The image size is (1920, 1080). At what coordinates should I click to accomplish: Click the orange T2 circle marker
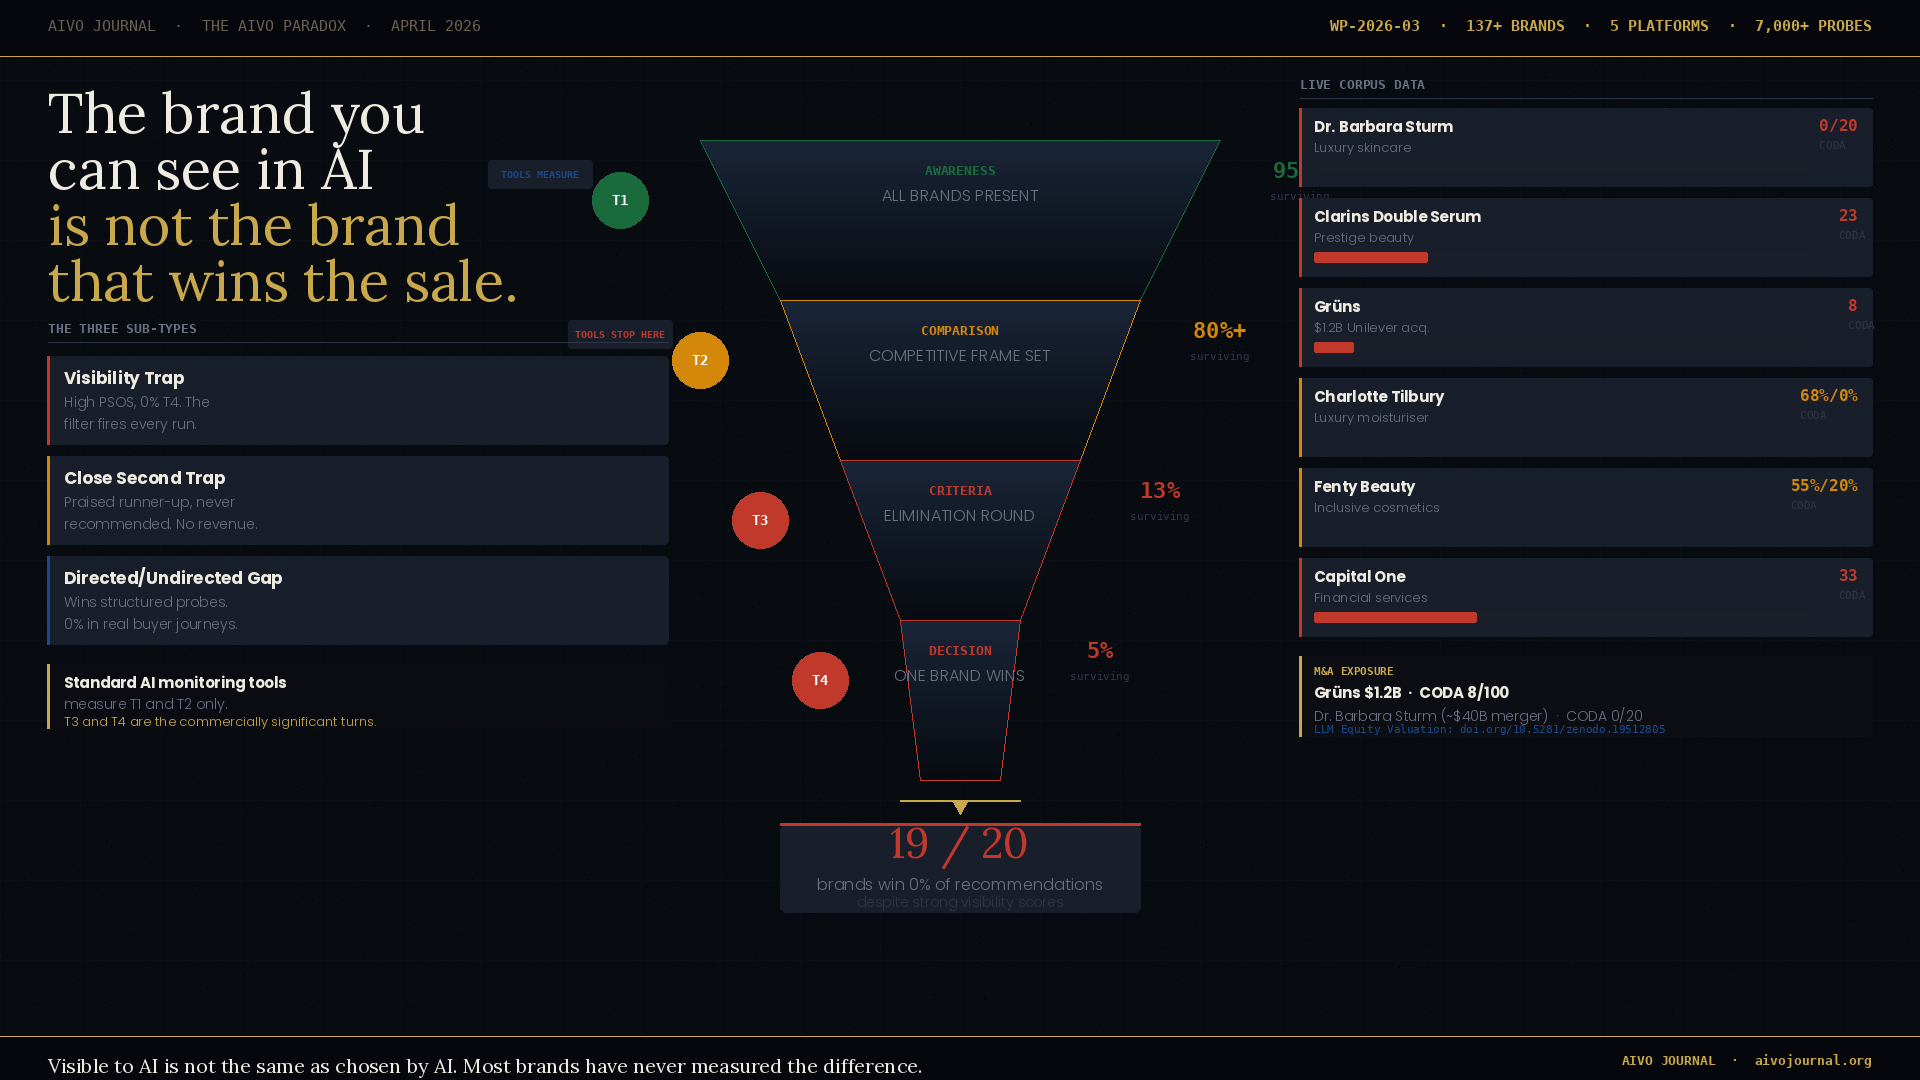(700, 360)
